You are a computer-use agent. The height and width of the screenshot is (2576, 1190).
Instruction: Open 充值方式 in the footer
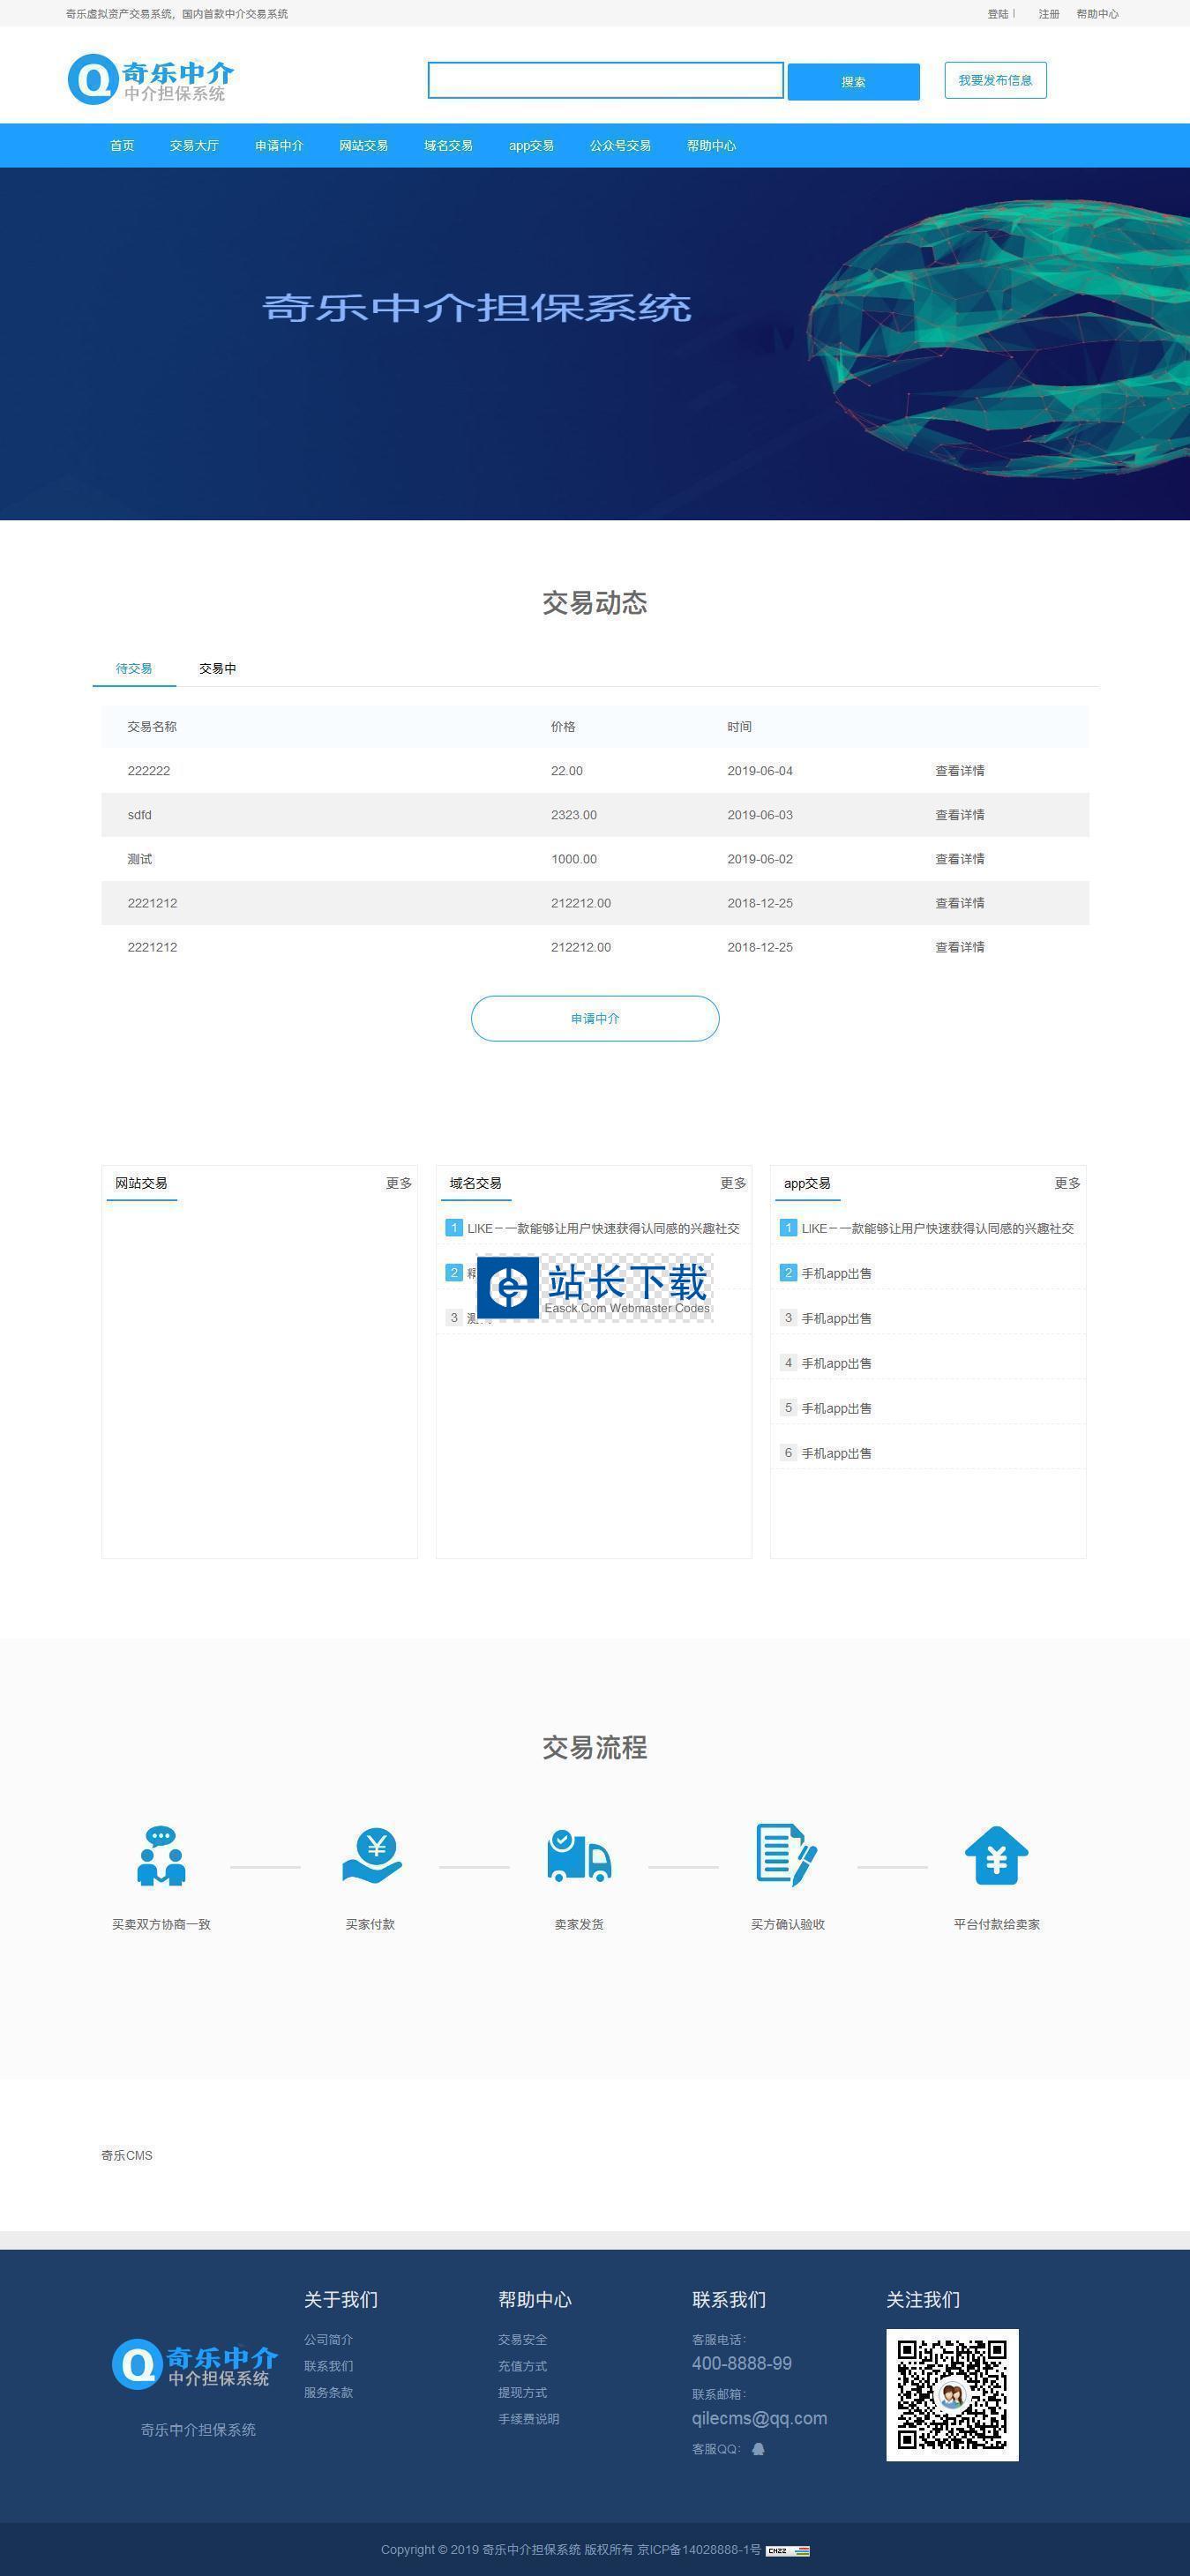point(522,2366)
